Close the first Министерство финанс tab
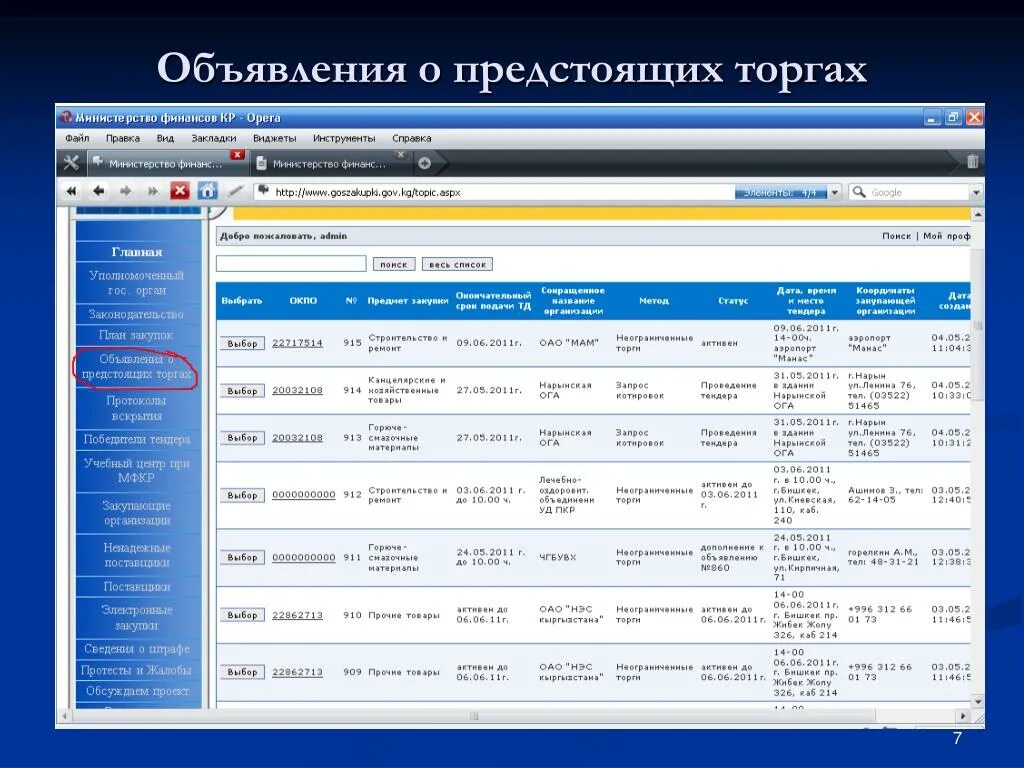Image resolution: width=1024 pixels, height=768 pixels. coord(237,155)
